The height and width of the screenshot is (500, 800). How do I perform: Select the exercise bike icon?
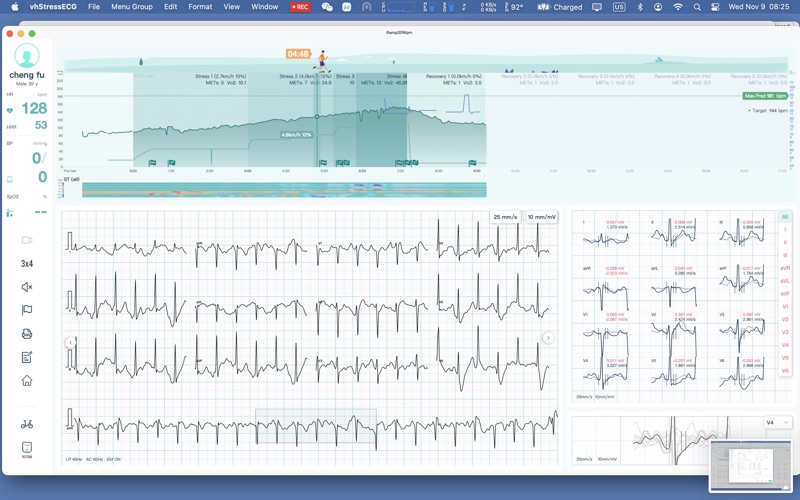(27, 424)
